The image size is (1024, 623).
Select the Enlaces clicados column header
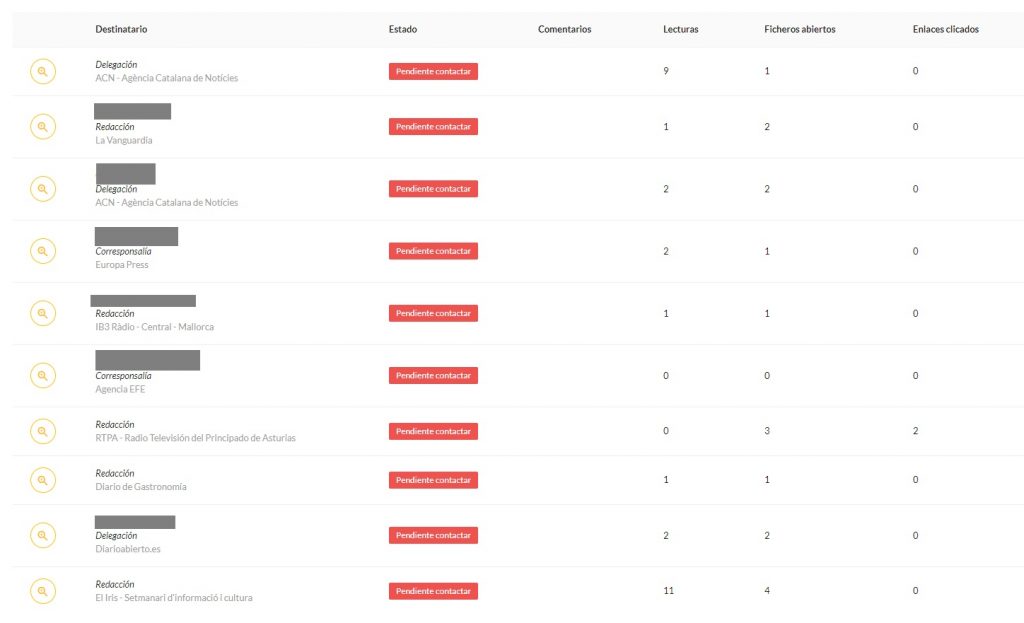tap(946, 29)
